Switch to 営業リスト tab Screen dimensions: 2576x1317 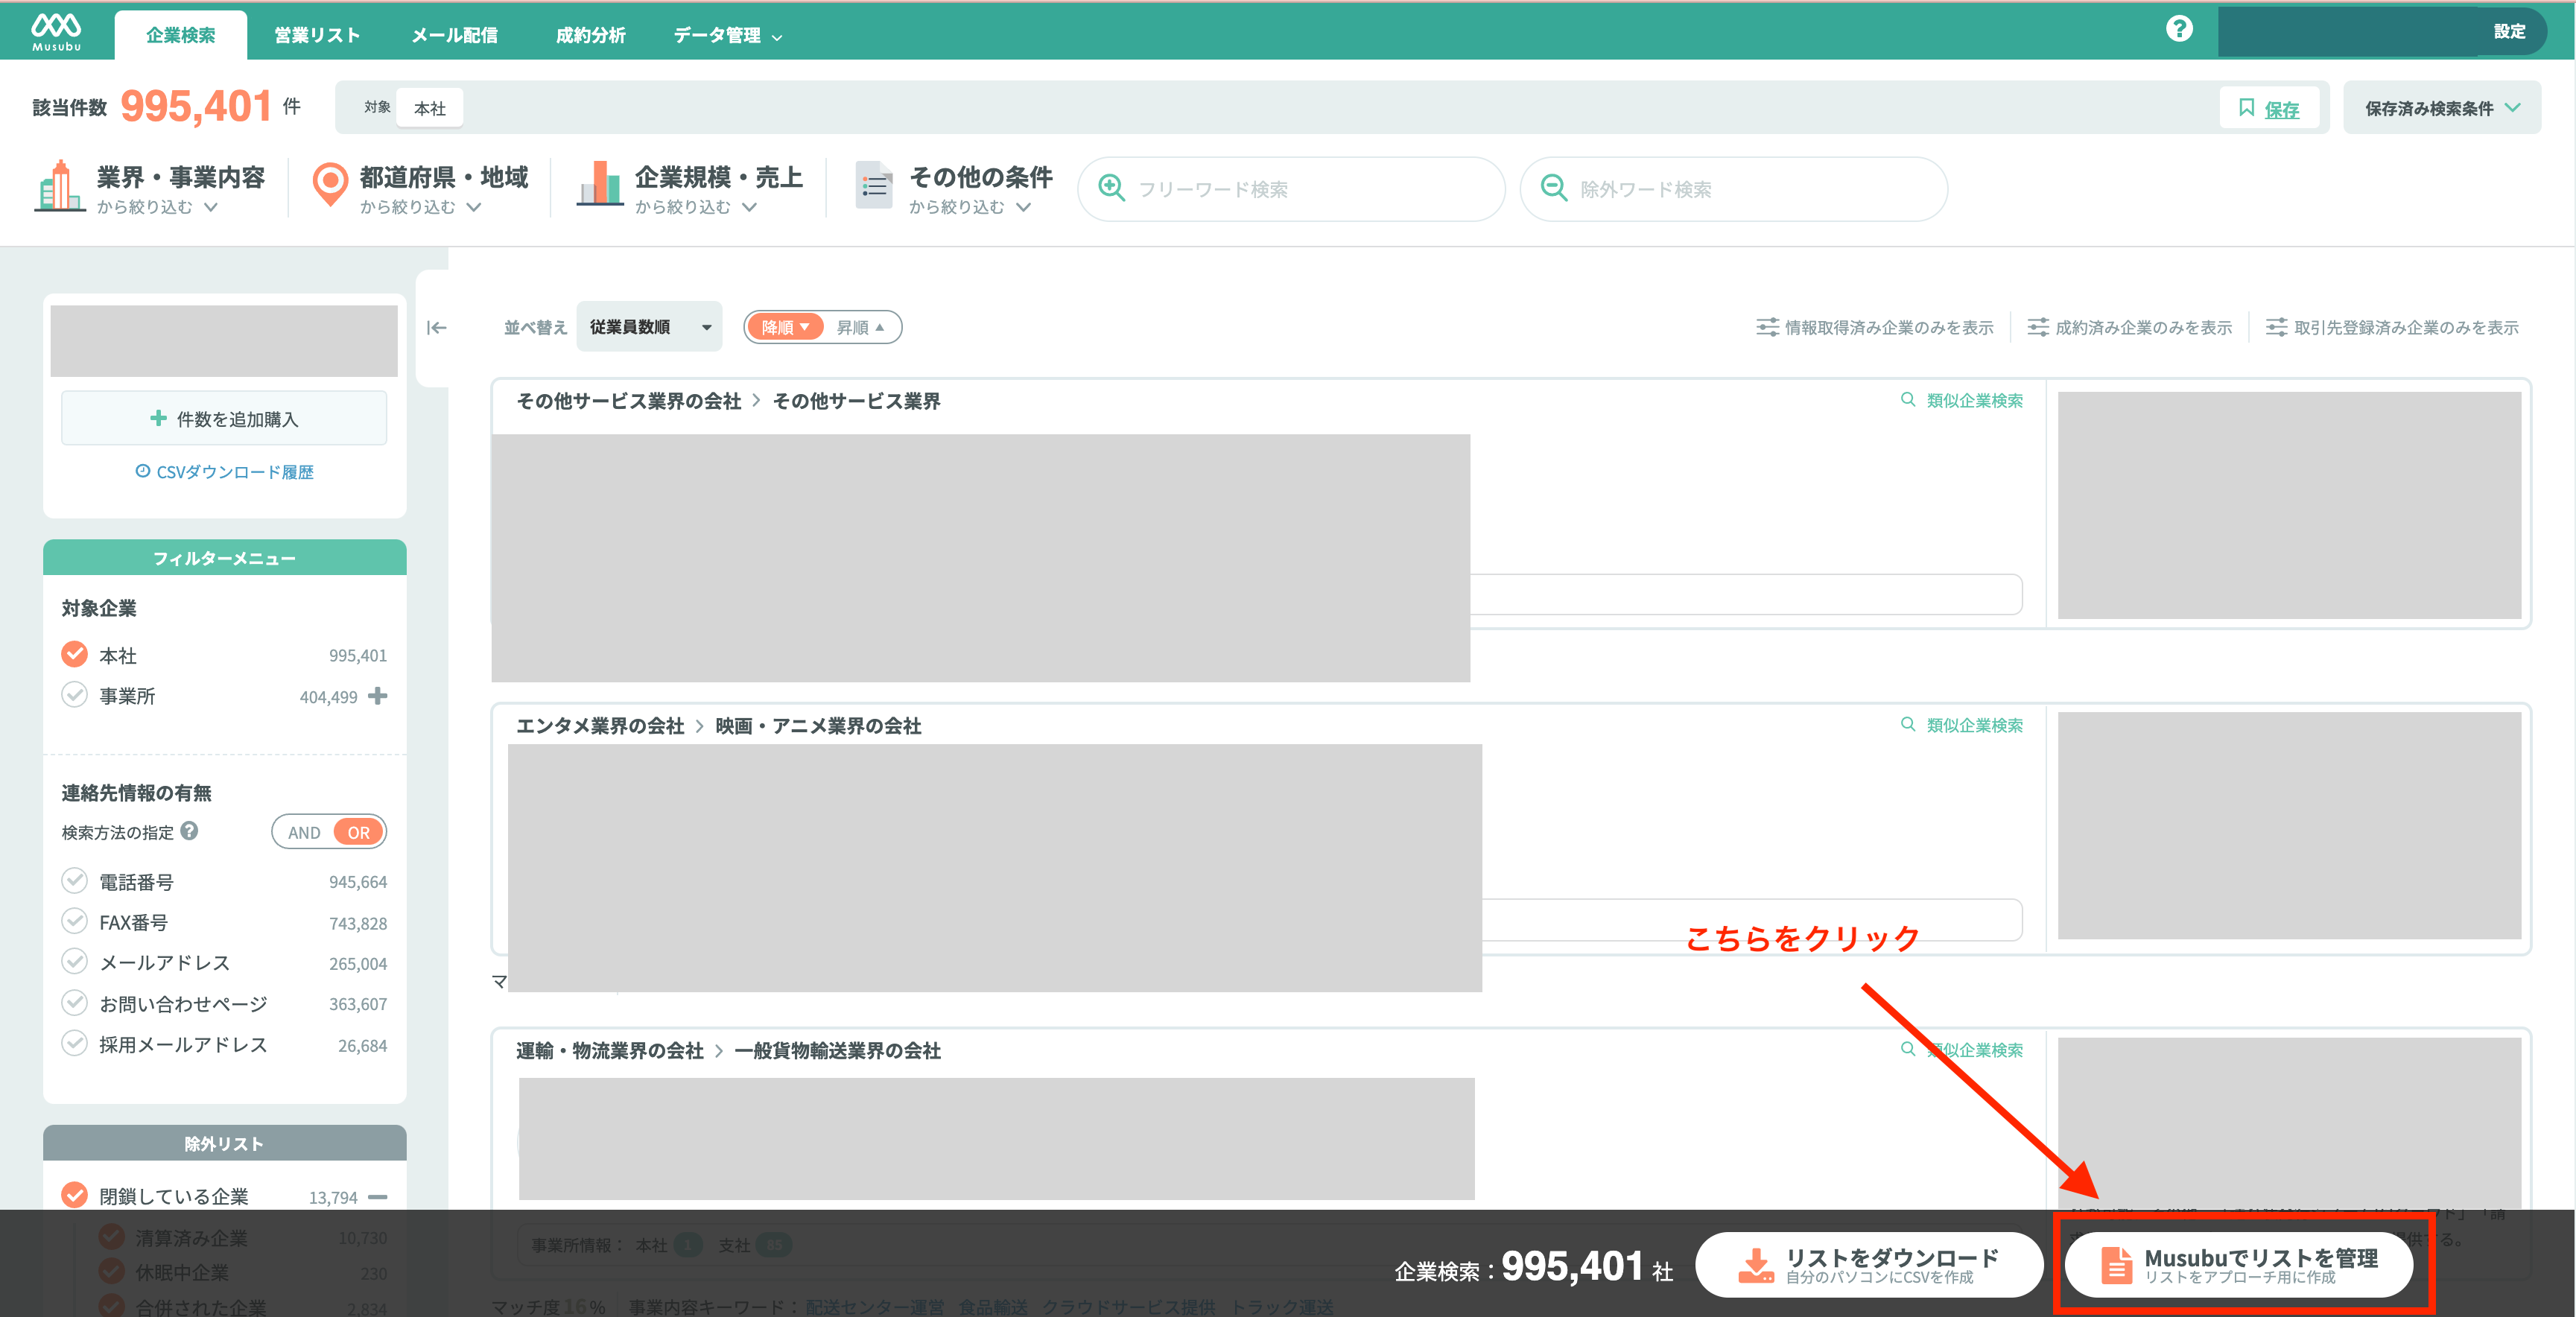pyautogui.click(x=317, y=36)
